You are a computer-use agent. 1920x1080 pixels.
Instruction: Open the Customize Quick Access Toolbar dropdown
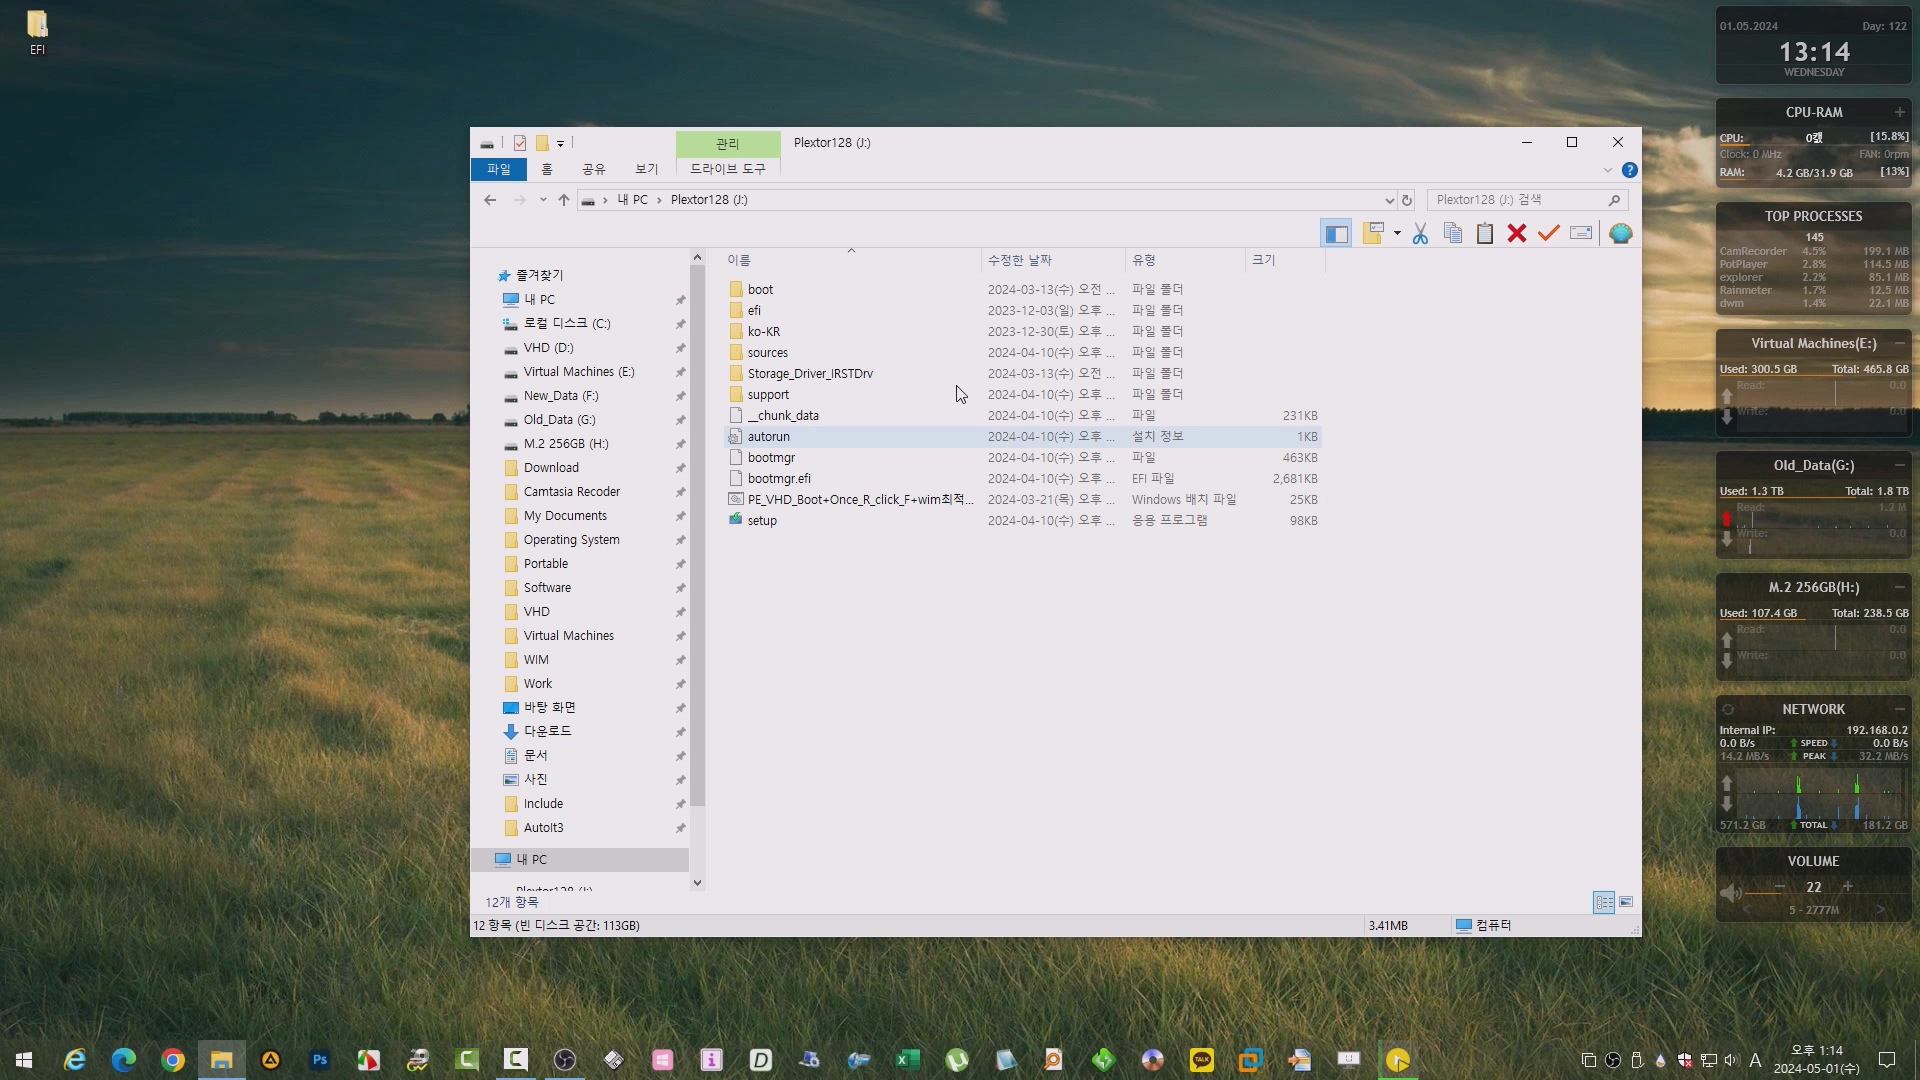(560, 144)
